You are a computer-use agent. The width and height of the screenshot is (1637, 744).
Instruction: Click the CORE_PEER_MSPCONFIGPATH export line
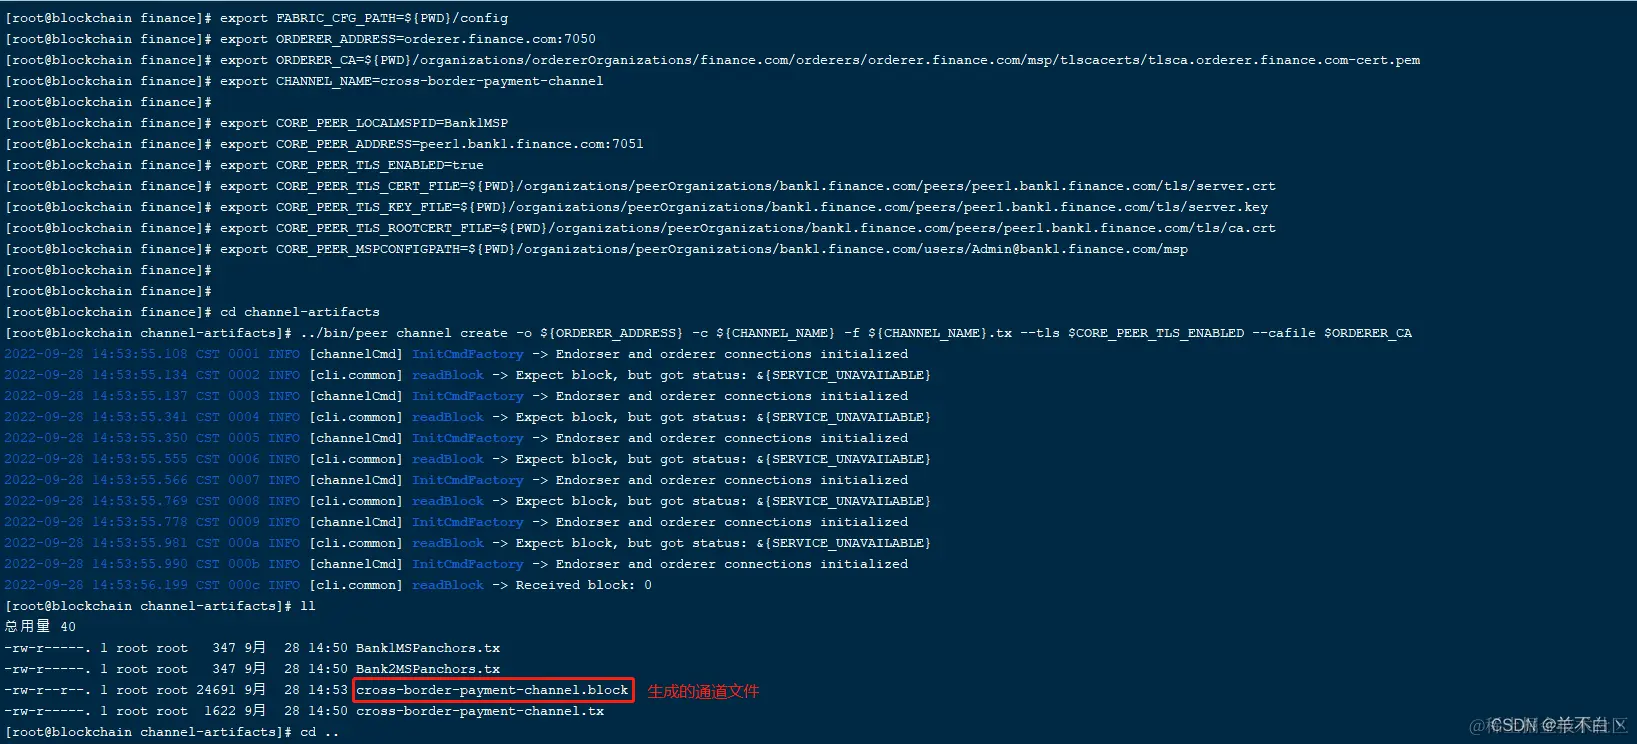(x=596, y=249)
